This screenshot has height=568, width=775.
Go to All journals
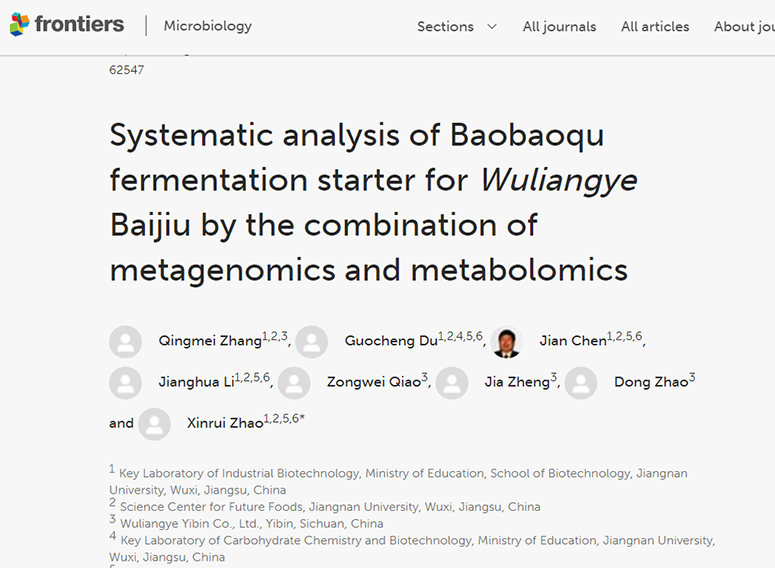(x=559, y=27)
